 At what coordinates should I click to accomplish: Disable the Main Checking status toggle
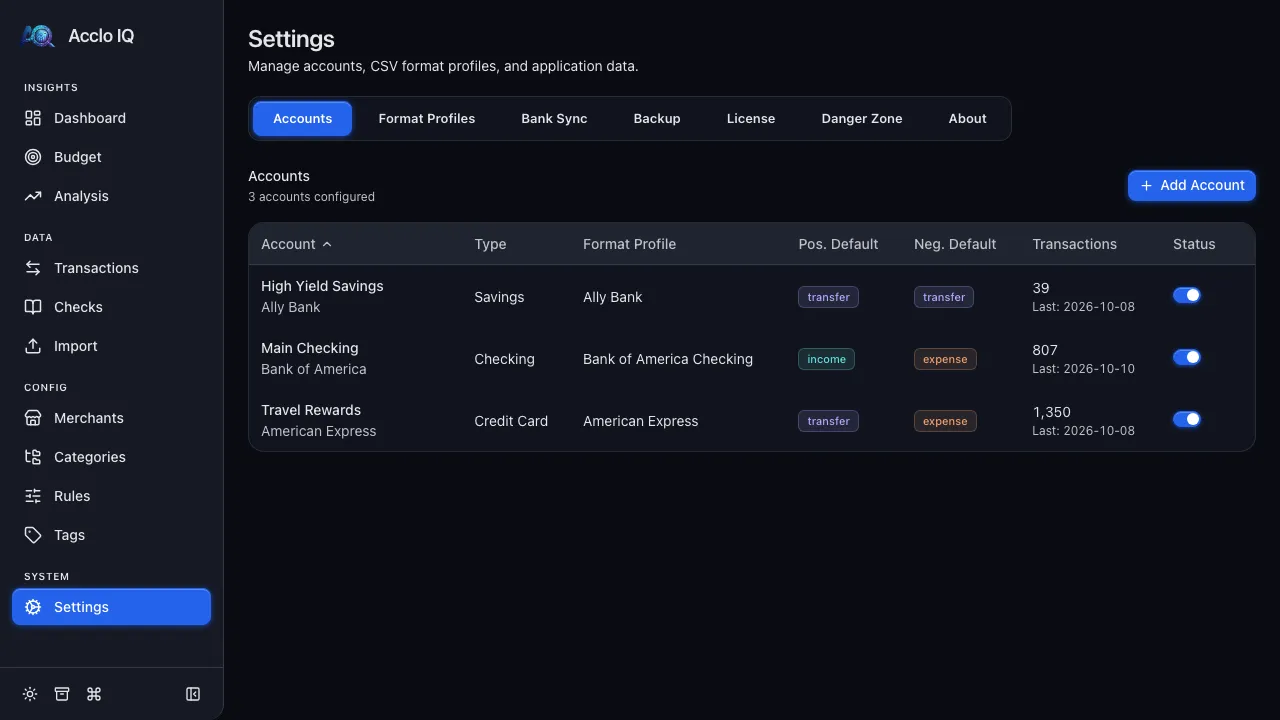(1187, 357)
